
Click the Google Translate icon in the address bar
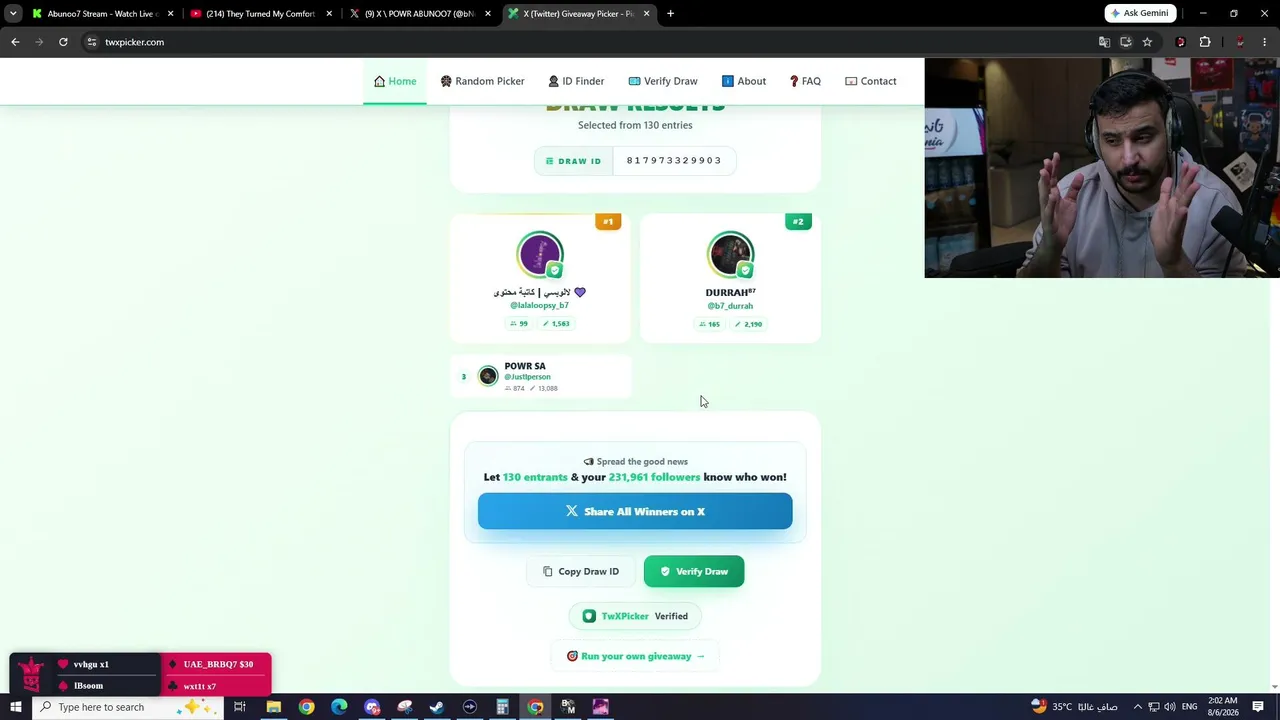click(x=1104, y=42)
